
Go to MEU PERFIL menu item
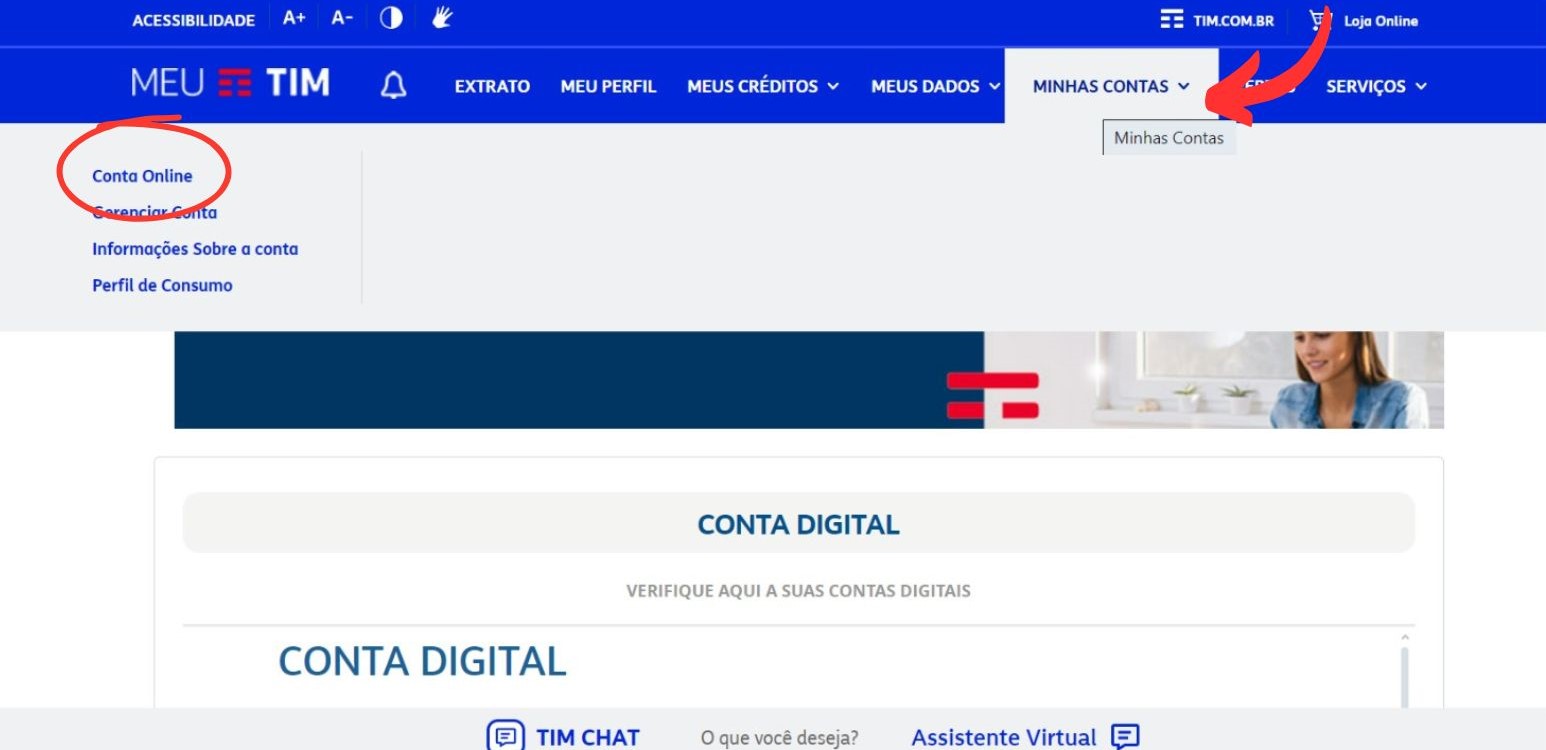click(608, 87)
